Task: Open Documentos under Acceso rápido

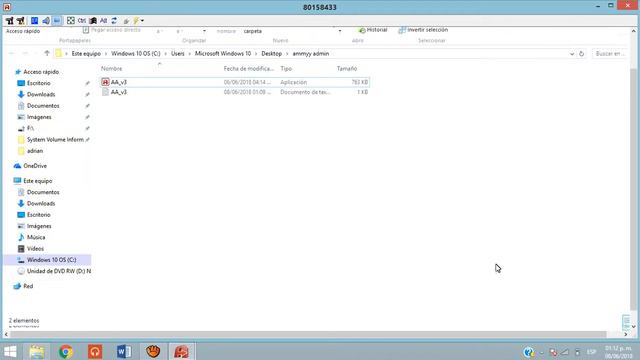Action: pyautogui.click(x=43, y=106)
